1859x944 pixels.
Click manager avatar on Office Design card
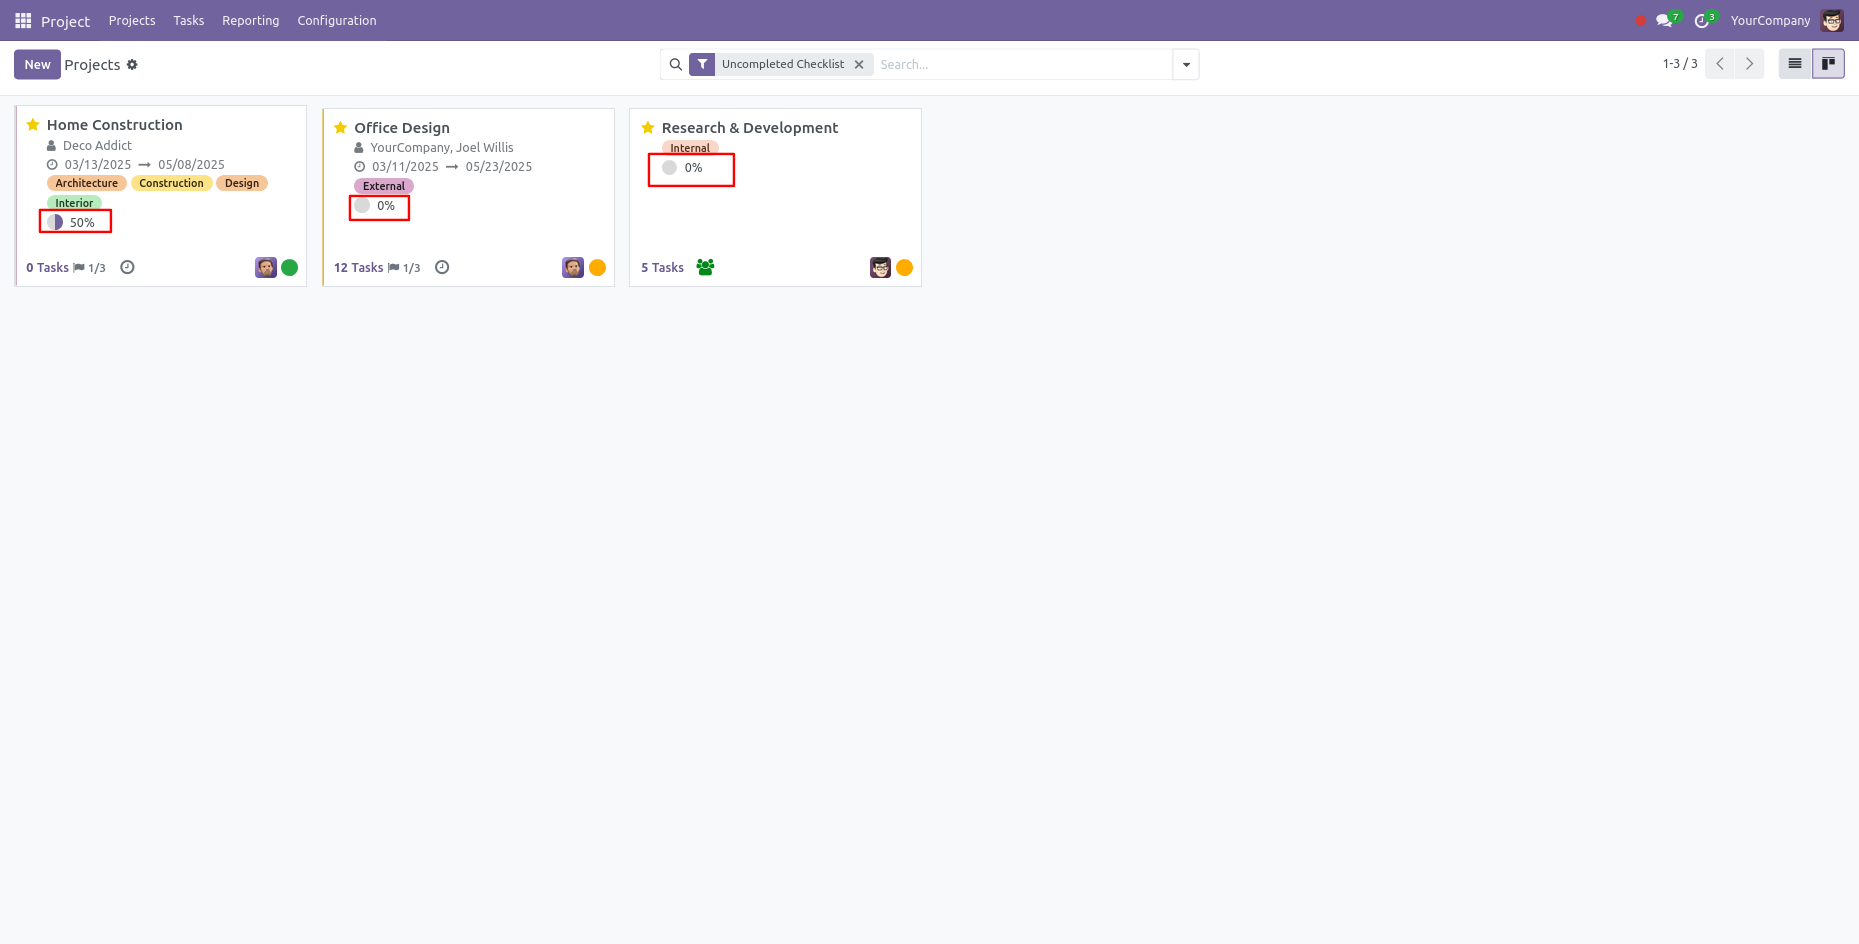pyautogui.click(x=573, y=267)
